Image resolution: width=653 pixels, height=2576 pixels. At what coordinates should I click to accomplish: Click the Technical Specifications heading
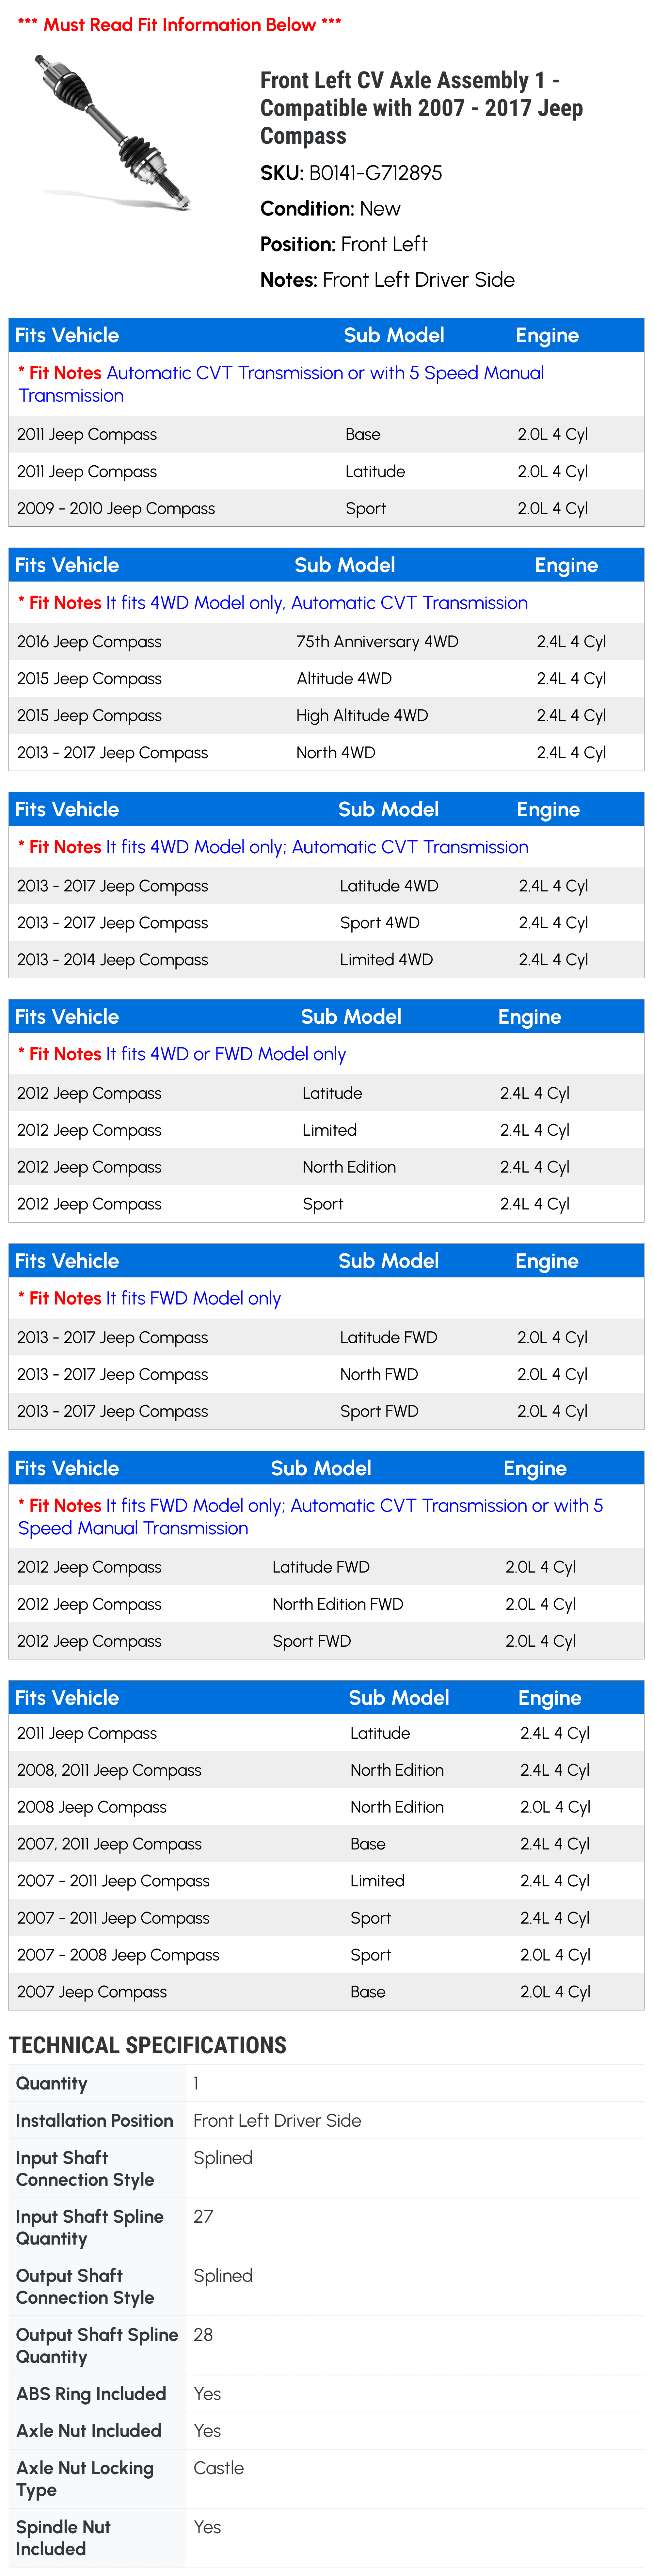(148, 2045)
